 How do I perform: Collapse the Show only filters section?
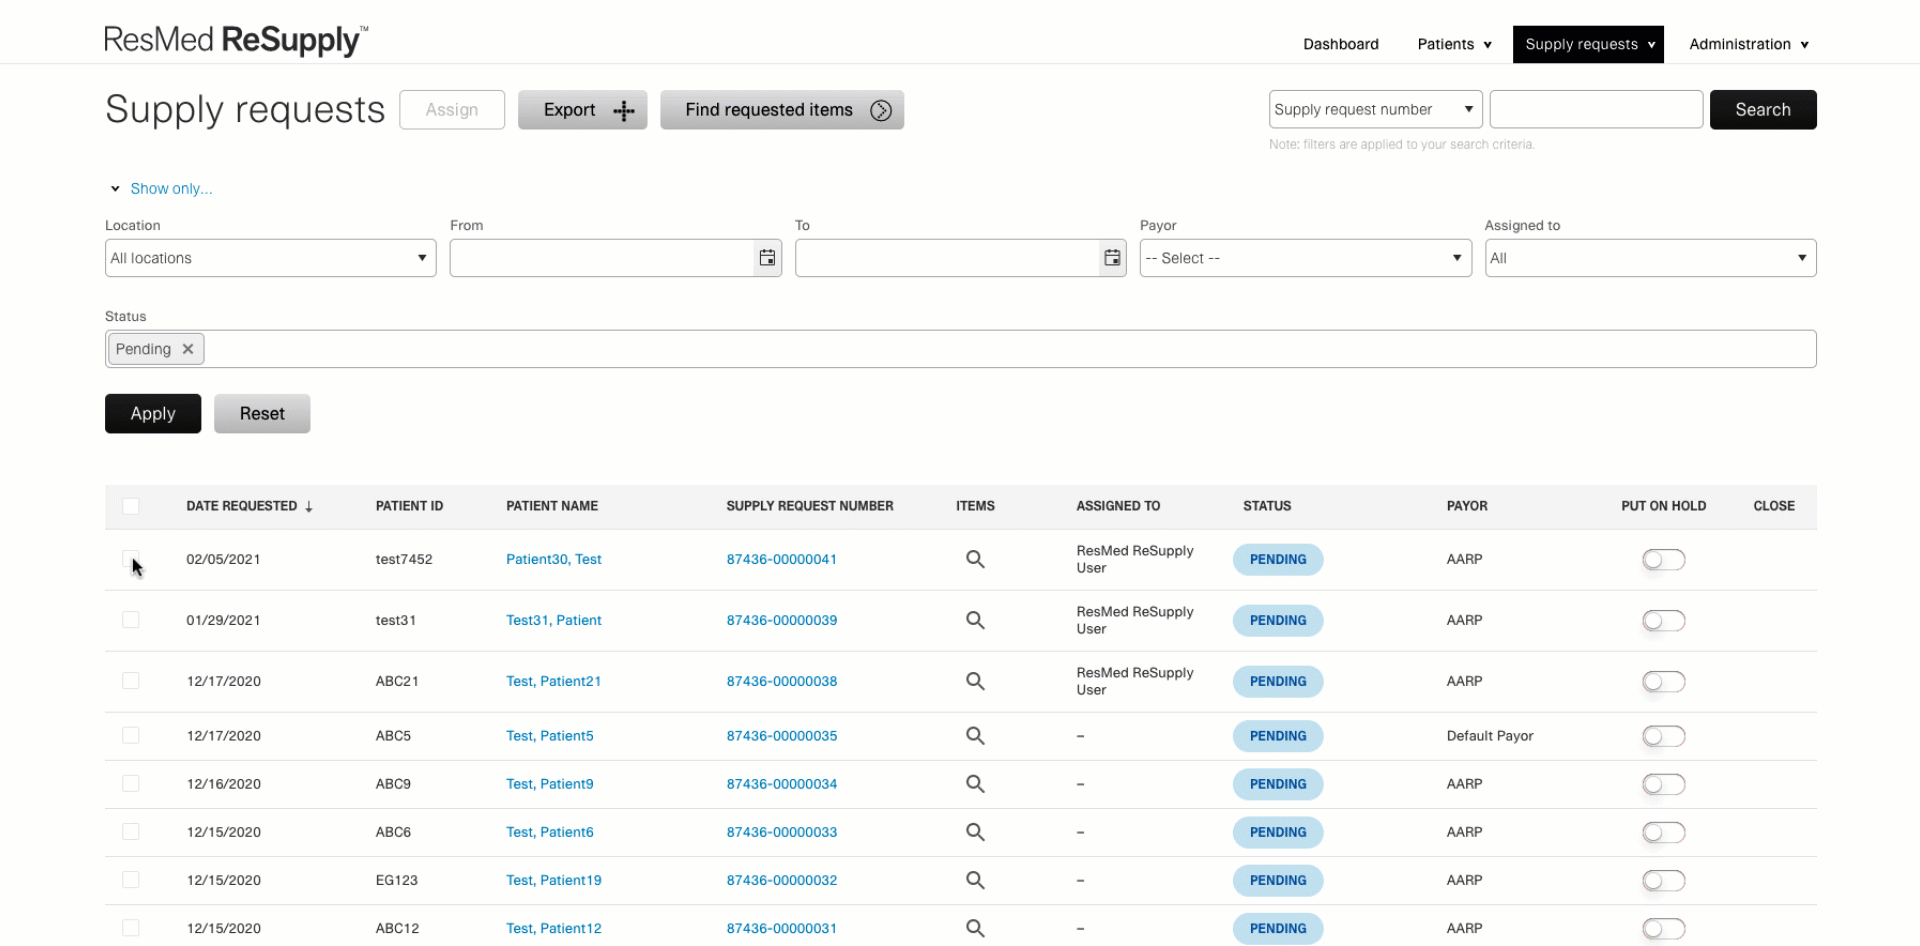(x=161, y=188)
